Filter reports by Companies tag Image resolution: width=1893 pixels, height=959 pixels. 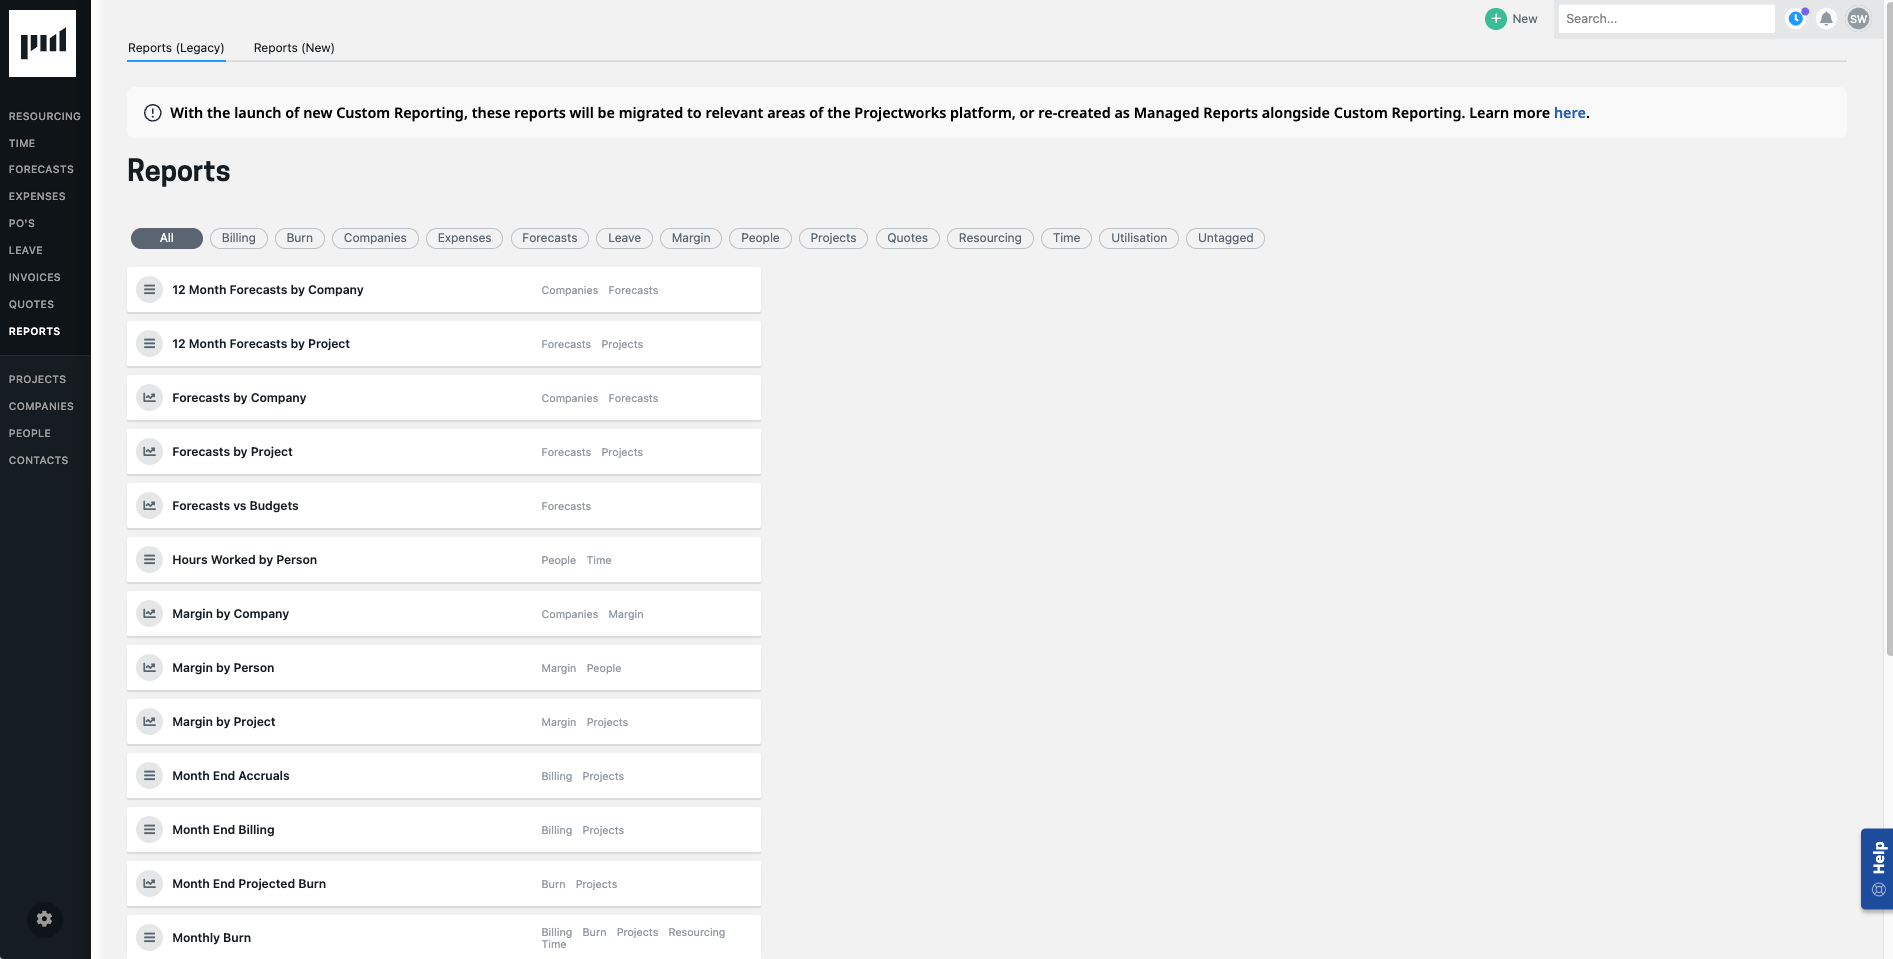click(375, 238)
